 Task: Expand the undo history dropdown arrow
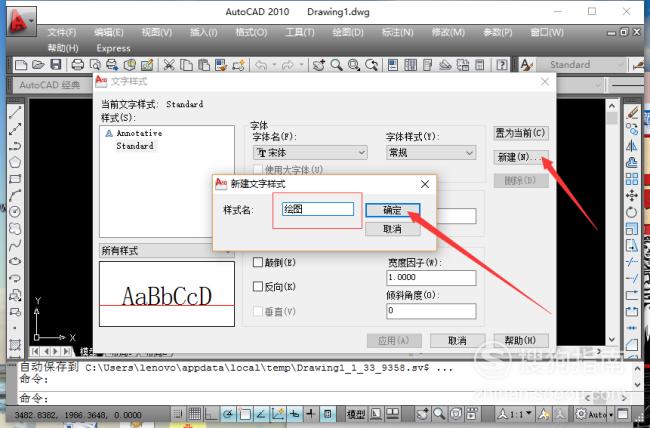[x=274, y=65]
